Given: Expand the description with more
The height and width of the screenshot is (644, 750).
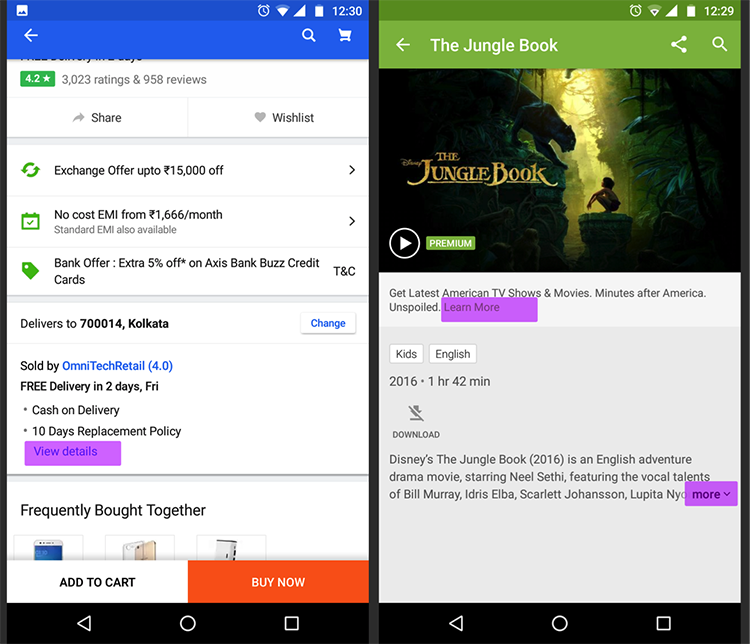Looking at the screenshot, I should coord(711,494).
